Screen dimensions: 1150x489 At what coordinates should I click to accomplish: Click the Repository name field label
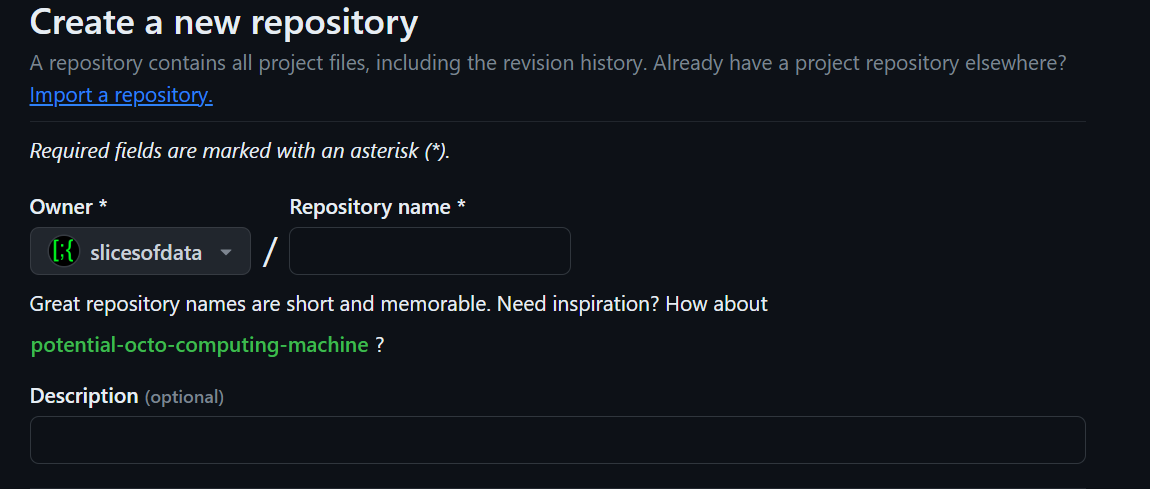tap(378, 207)
